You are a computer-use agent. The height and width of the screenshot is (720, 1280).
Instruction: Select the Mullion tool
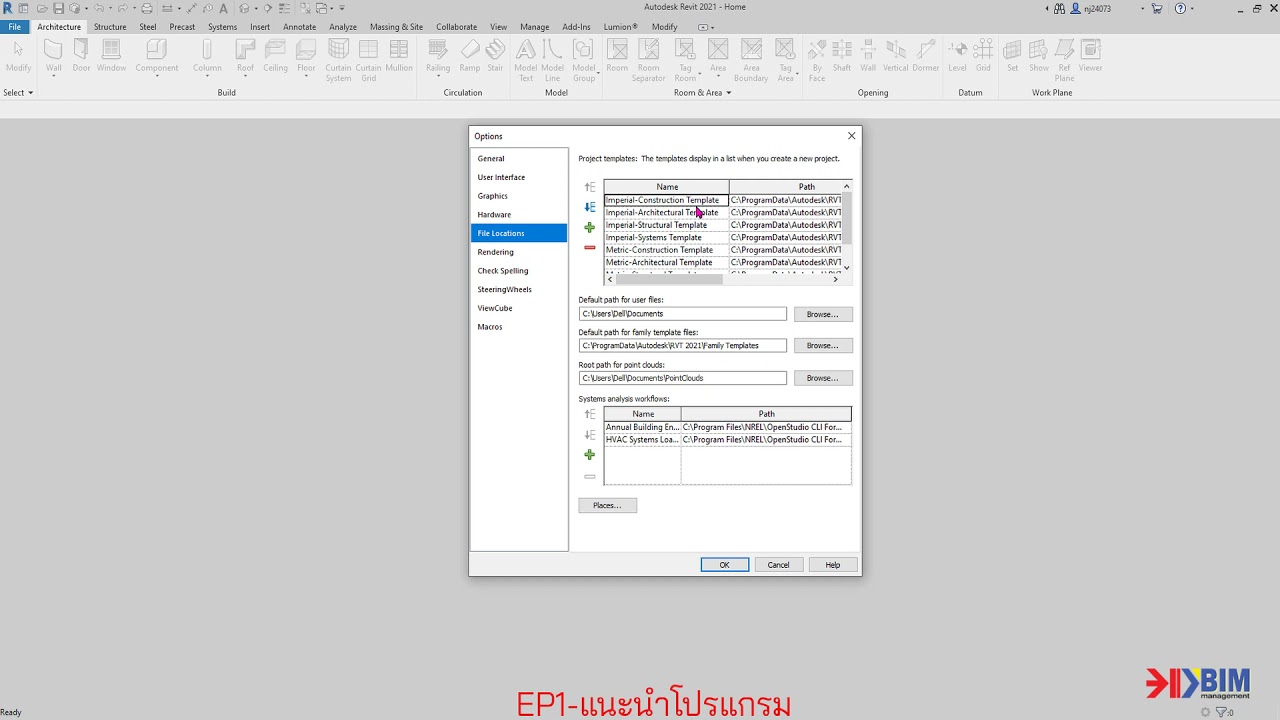point(399,56)
